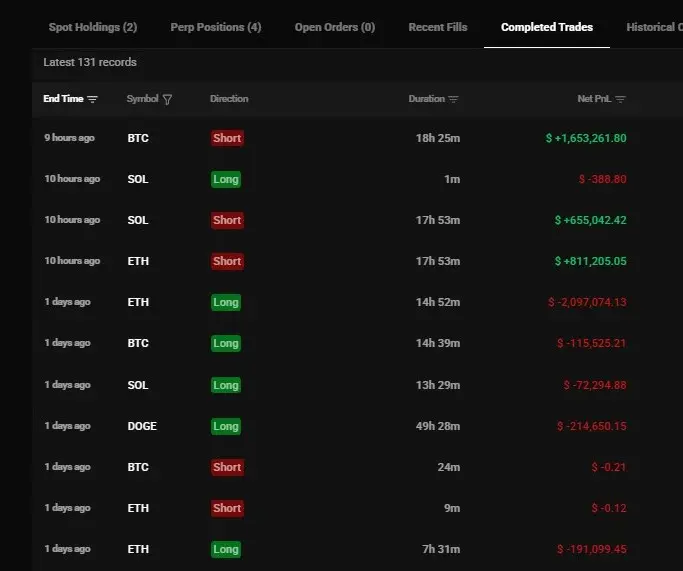This screenshot has height=571, width=683.
Task: View the Recent Fills tab
Action: pos(438,27)
